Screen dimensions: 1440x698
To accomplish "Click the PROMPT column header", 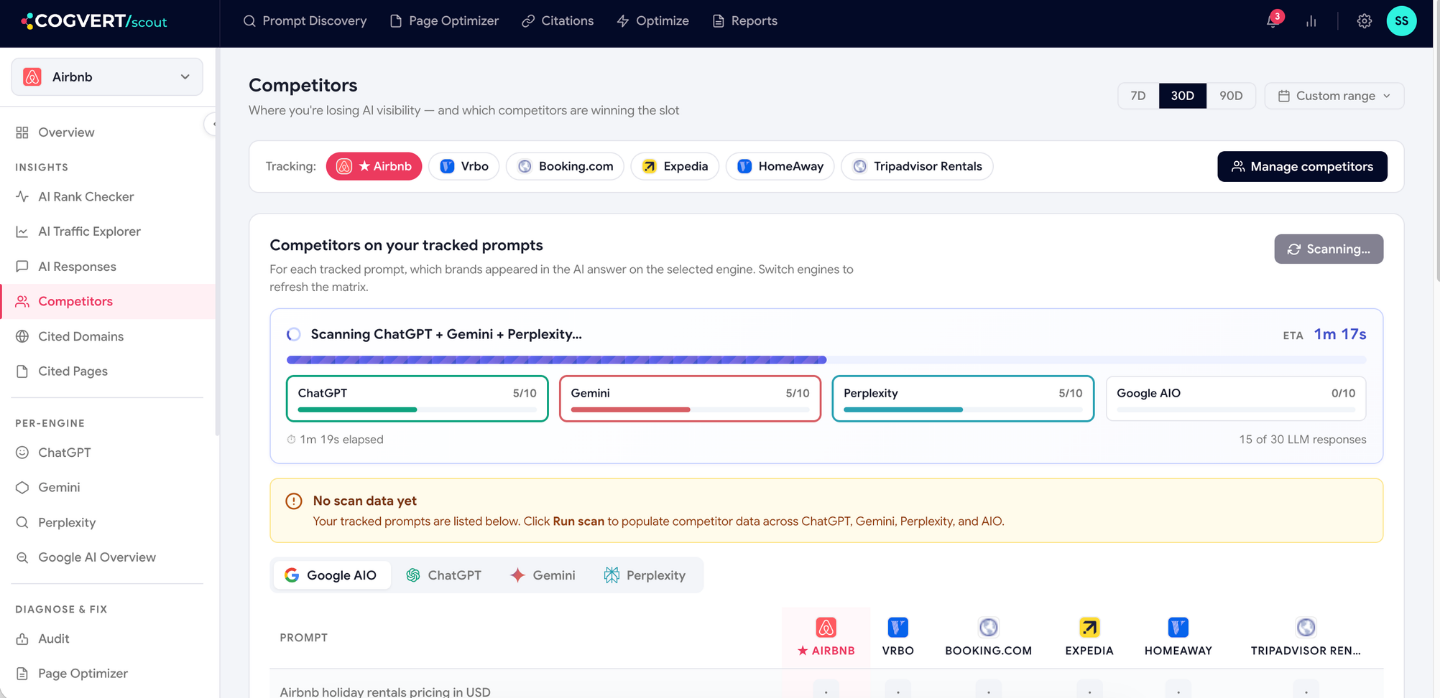I will pos(304,637).
